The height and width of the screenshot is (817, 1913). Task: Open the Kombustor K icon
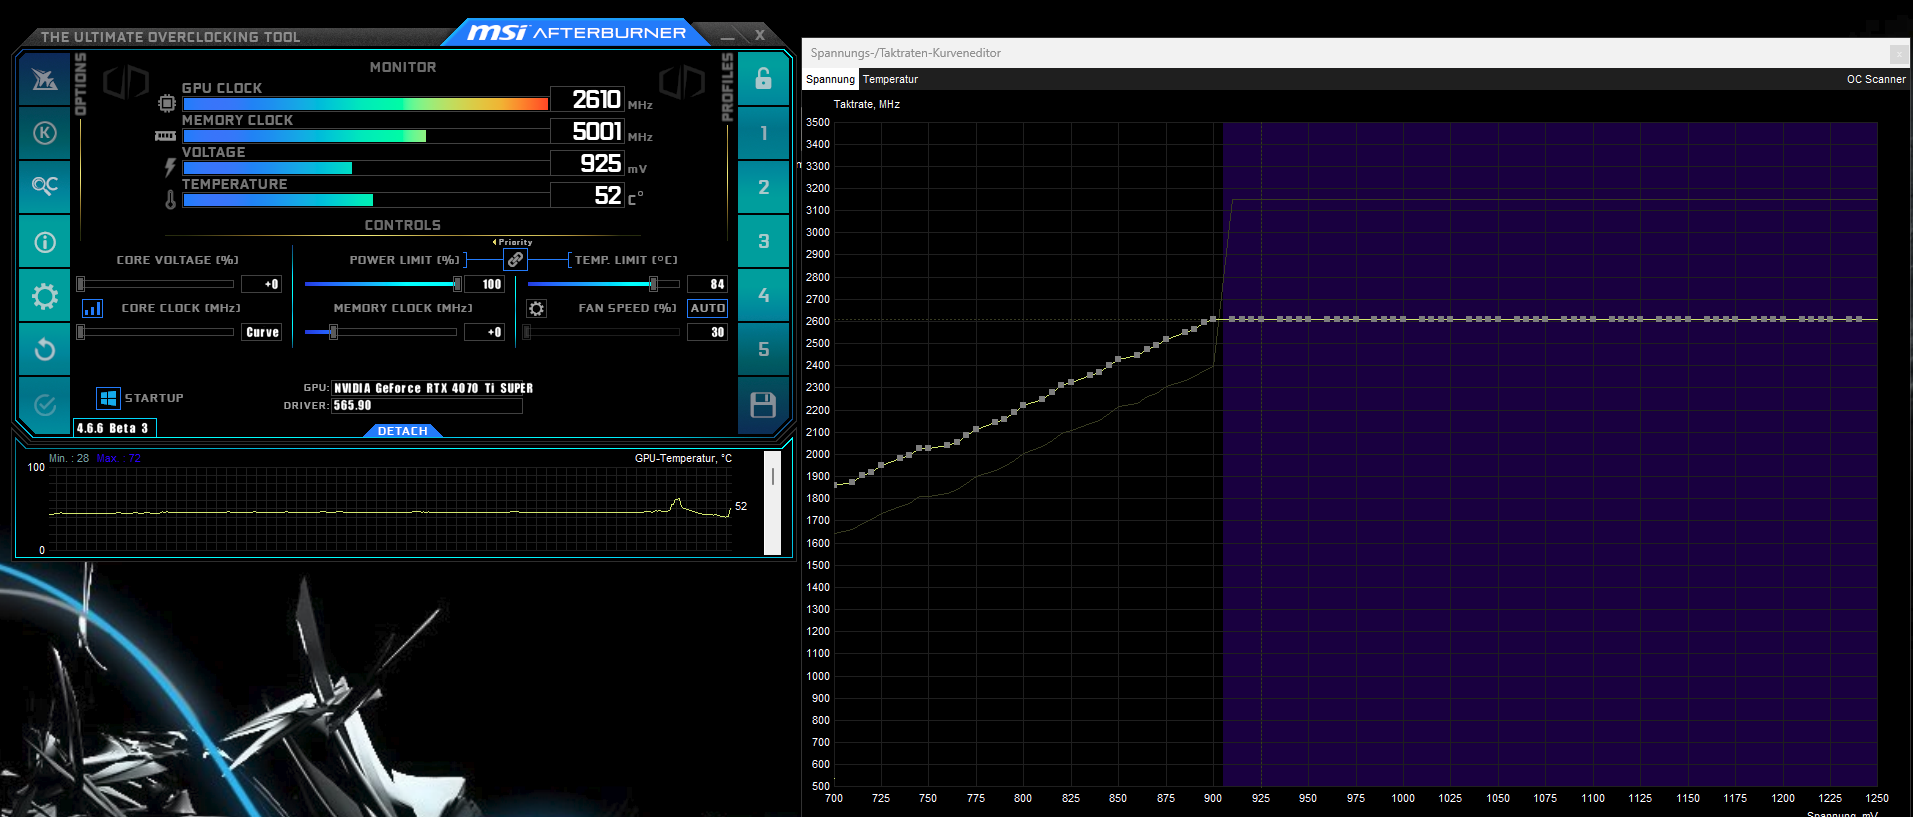(x=44, y=133)
